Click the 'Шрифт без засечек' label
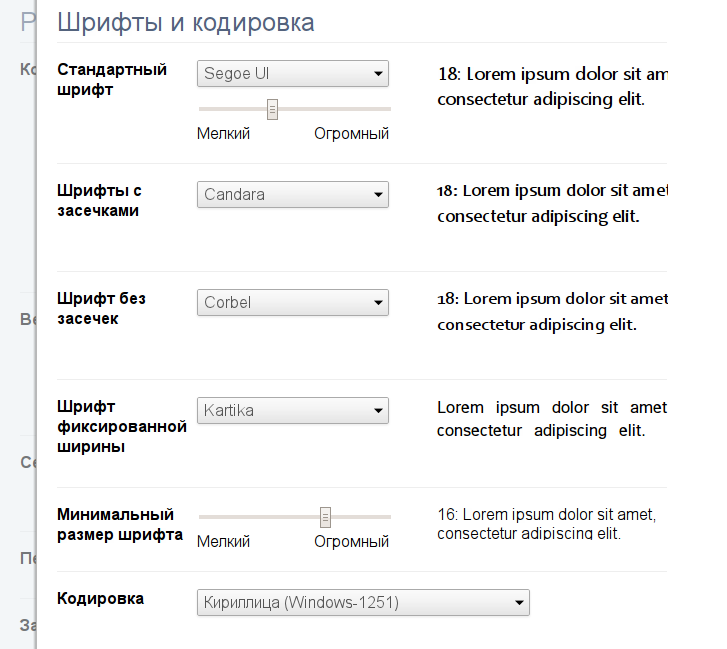Image resolution: width=727 pixels, height=649 pixels. [104, 308]
